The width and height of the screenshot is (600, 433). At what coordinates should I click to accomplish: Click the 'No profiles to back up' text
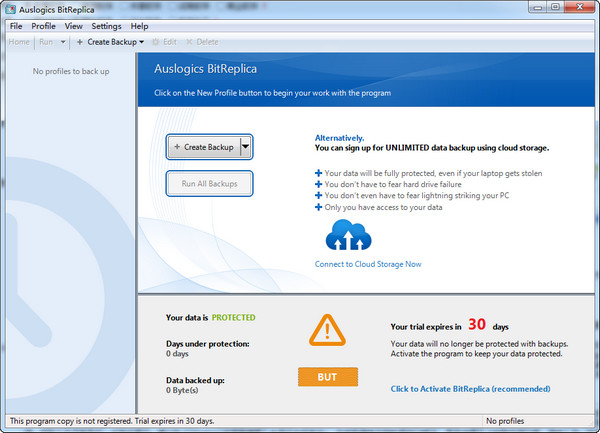tap(71, 71)
